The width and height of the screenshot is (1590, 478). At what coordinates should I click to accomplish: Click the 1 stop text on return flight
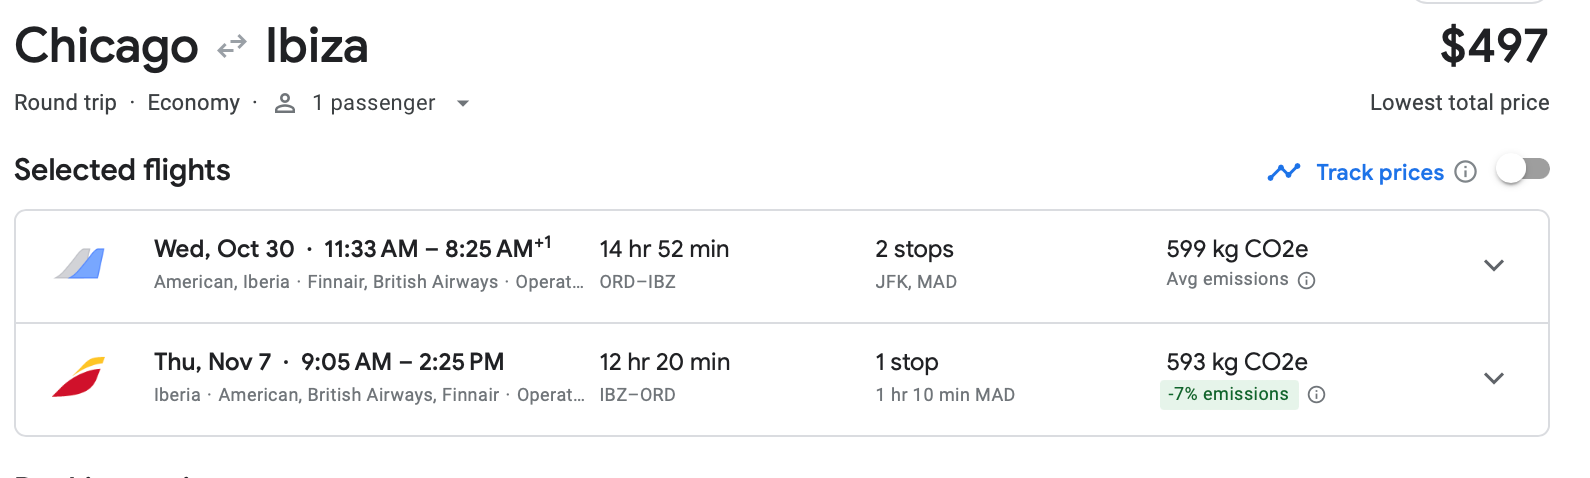906,362
